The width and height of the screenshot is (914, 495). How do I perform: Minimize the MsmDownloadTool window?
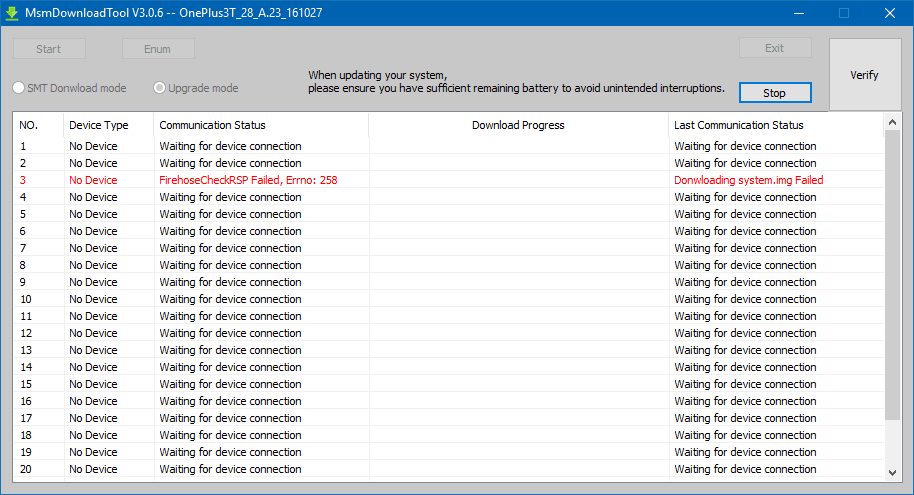(799, 13)
